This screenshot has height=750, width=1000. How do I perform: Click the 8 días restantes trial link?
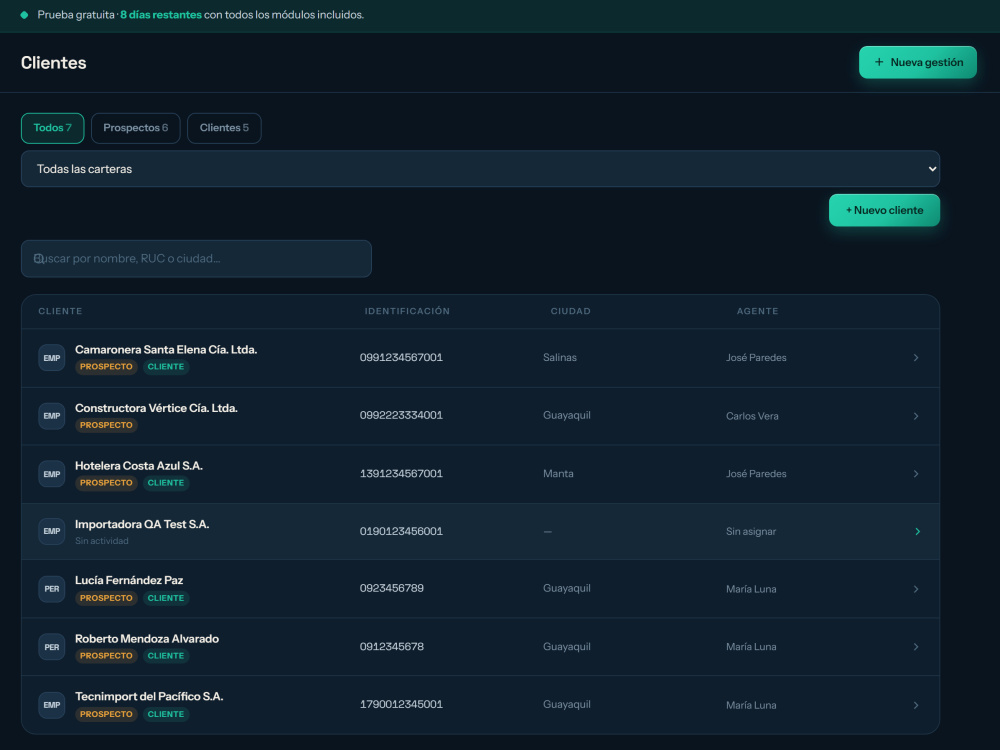coord(161,15)
